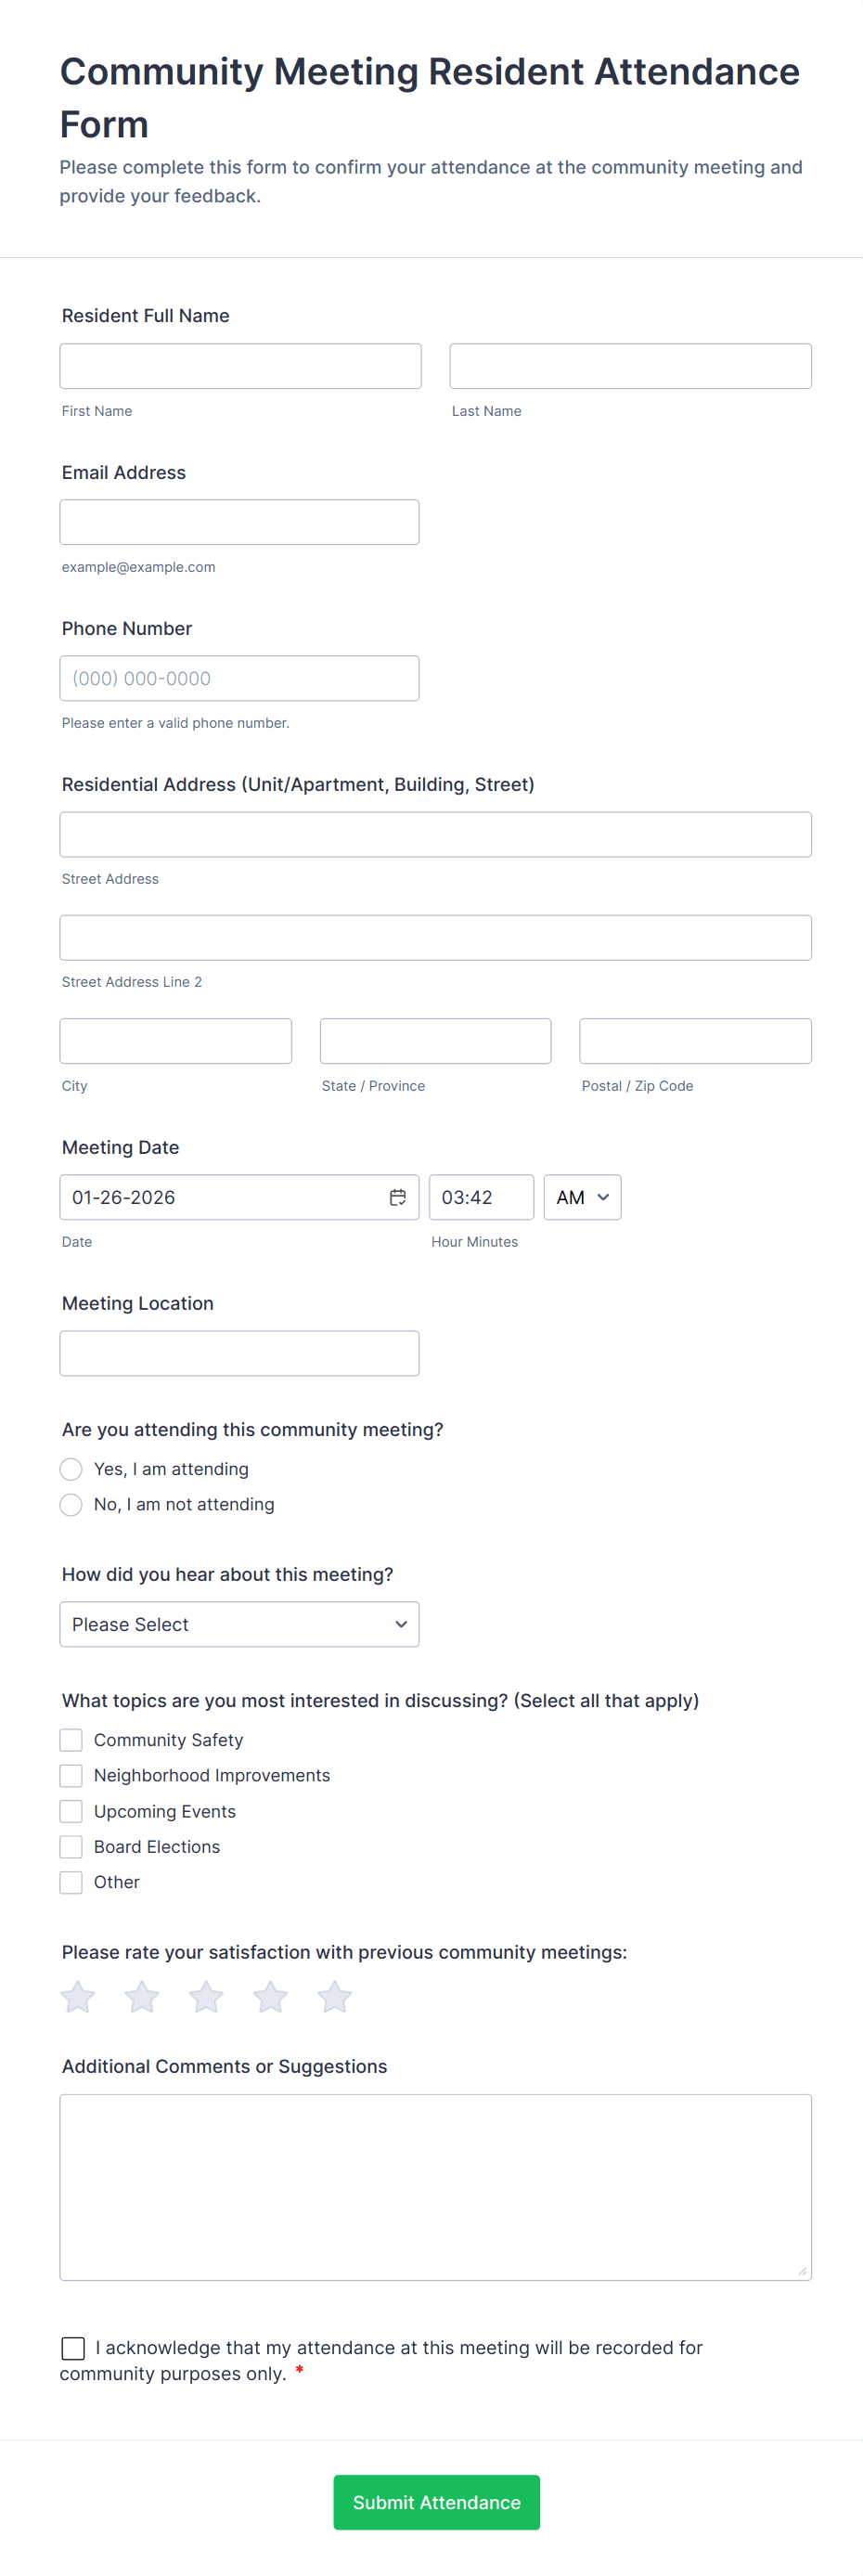Enable the attendance acknowledgment checkbox

(73, 2348)
